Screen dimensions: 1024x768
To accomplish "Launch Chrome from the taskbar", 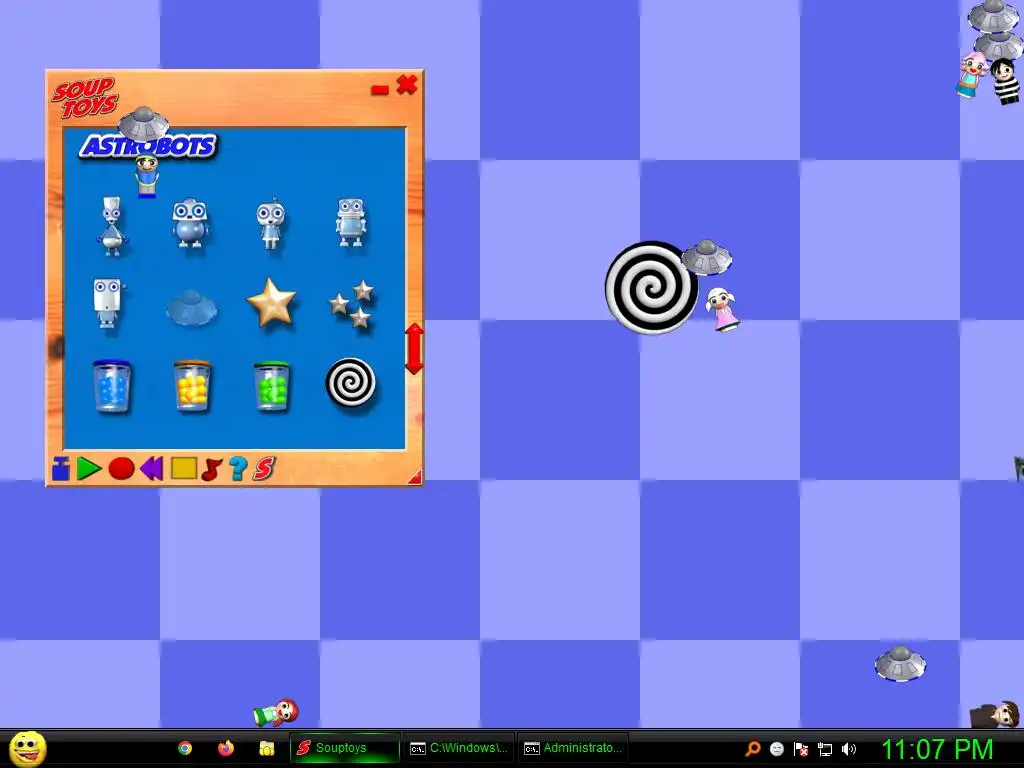I will (x=185, y=748).
